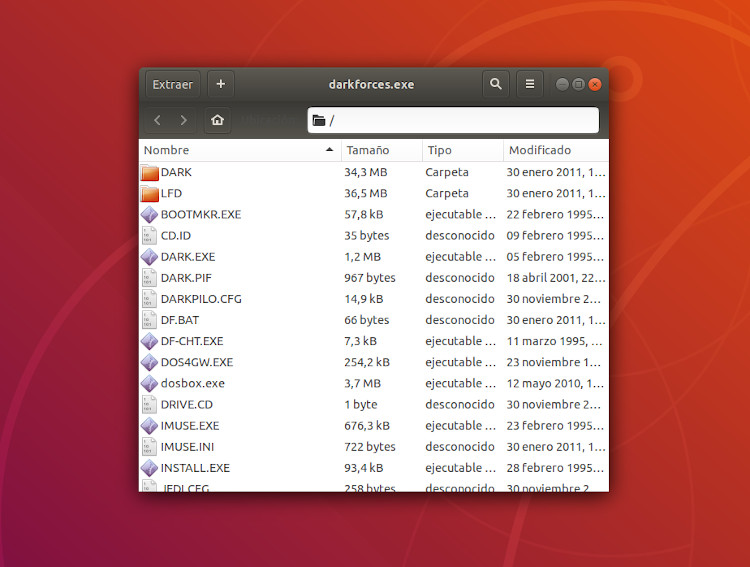
Task: Click the Extraer button
Action: pos(173,85)
